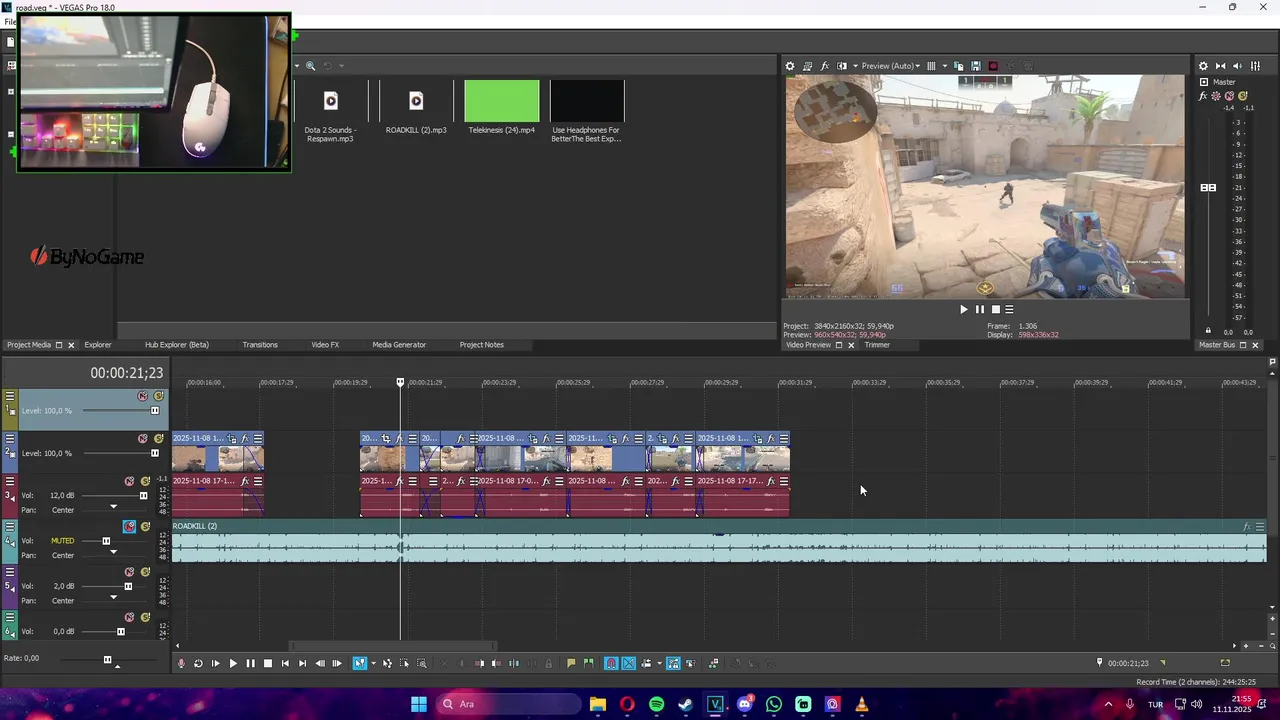This screenshot has height=720, width=1280.
Task: Play the video preview
Action: 963,309
